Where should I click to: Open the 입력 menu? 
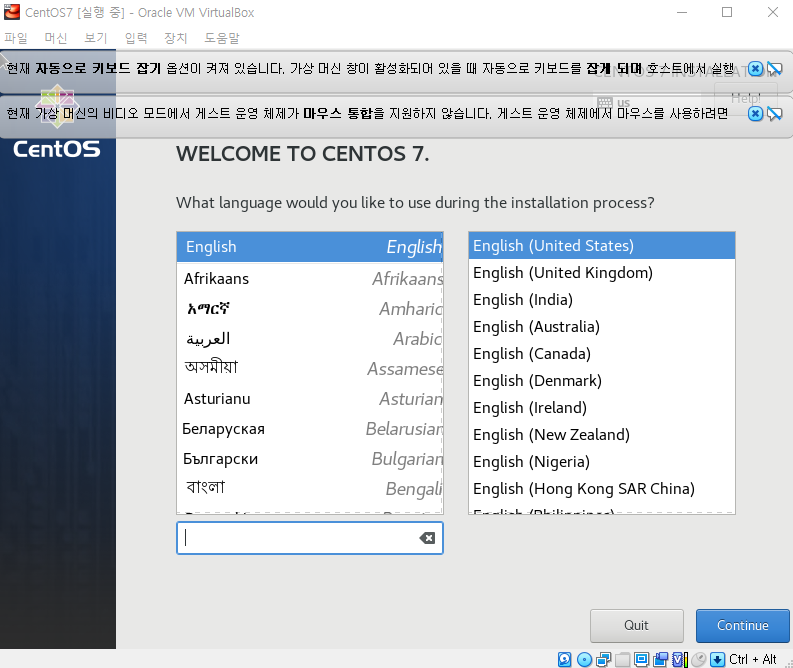click(x=136, y=38)
